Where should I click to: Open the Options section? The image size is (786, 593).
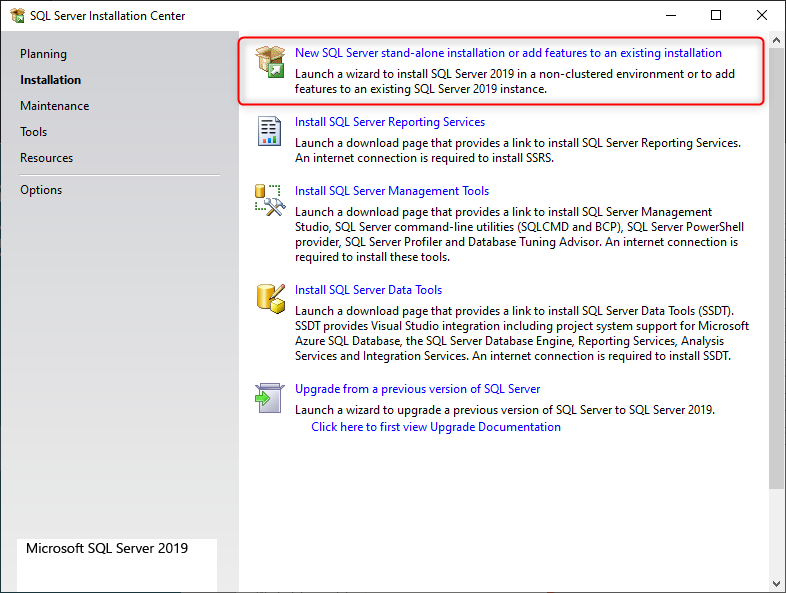click(41, 190)
